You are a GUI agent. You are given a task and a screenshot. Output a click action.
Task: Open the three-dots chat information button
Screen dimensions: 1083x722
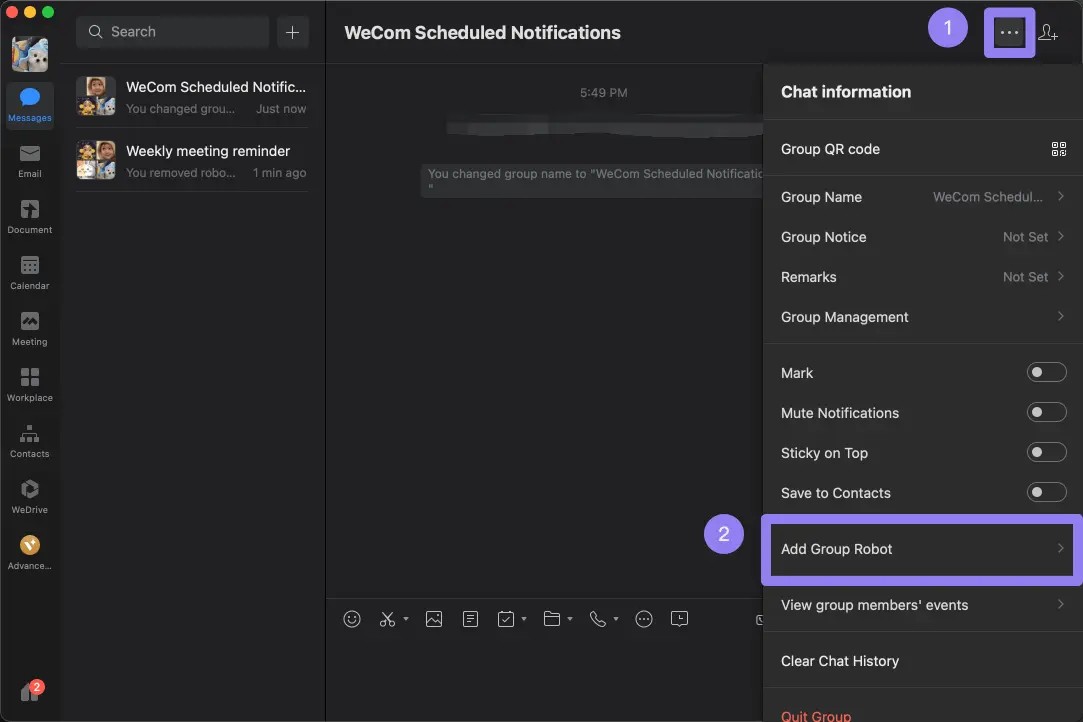[1009, 33]
